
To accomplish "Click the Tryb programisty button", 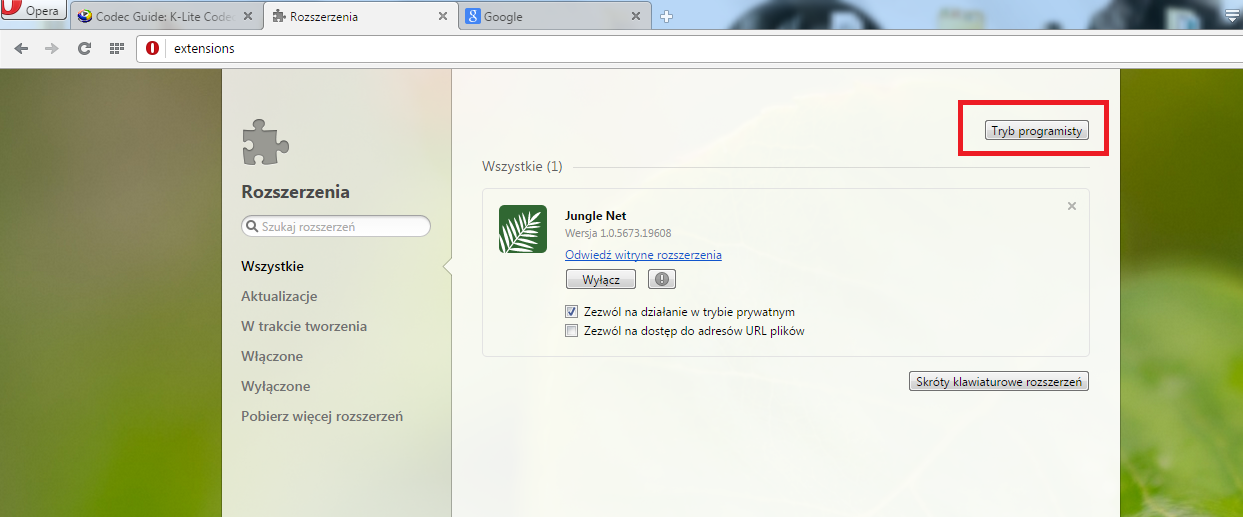I will click(x=1037, y=131).
